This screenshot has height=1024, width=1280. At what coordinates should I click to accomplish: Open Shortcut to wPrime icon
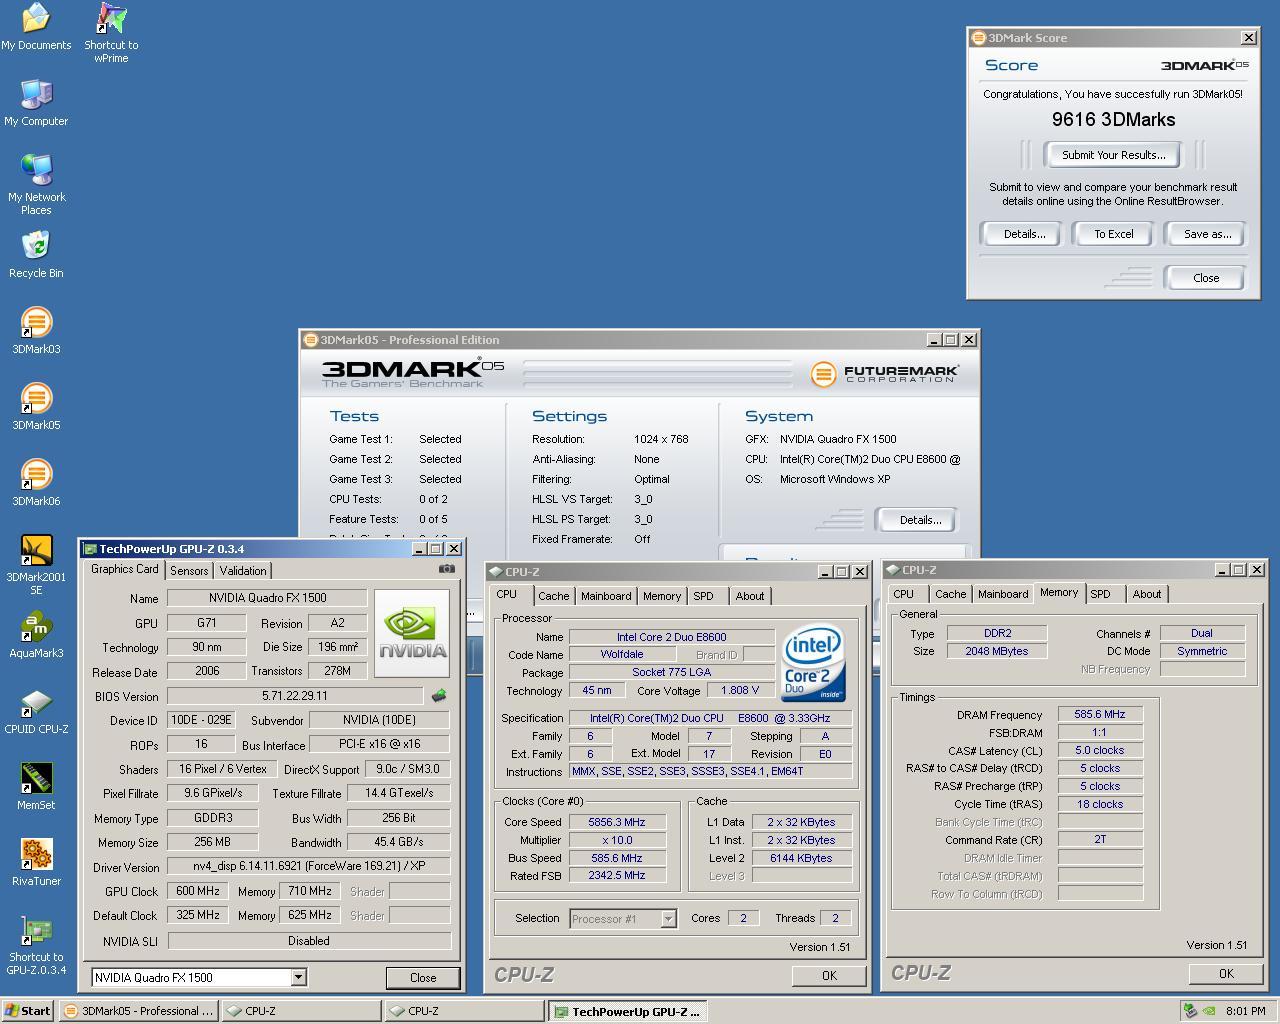(x=111, y=33)
